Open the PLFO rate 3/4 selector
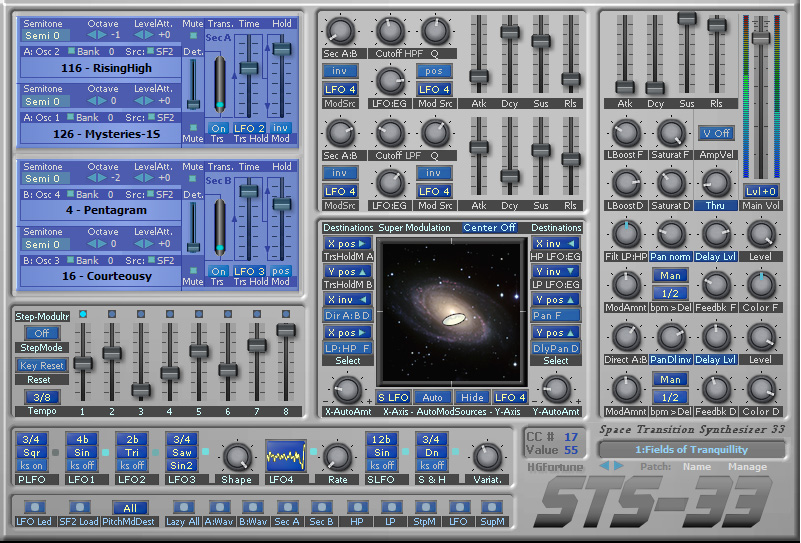The height and width of the screenshot is (543, 801). 31,439
